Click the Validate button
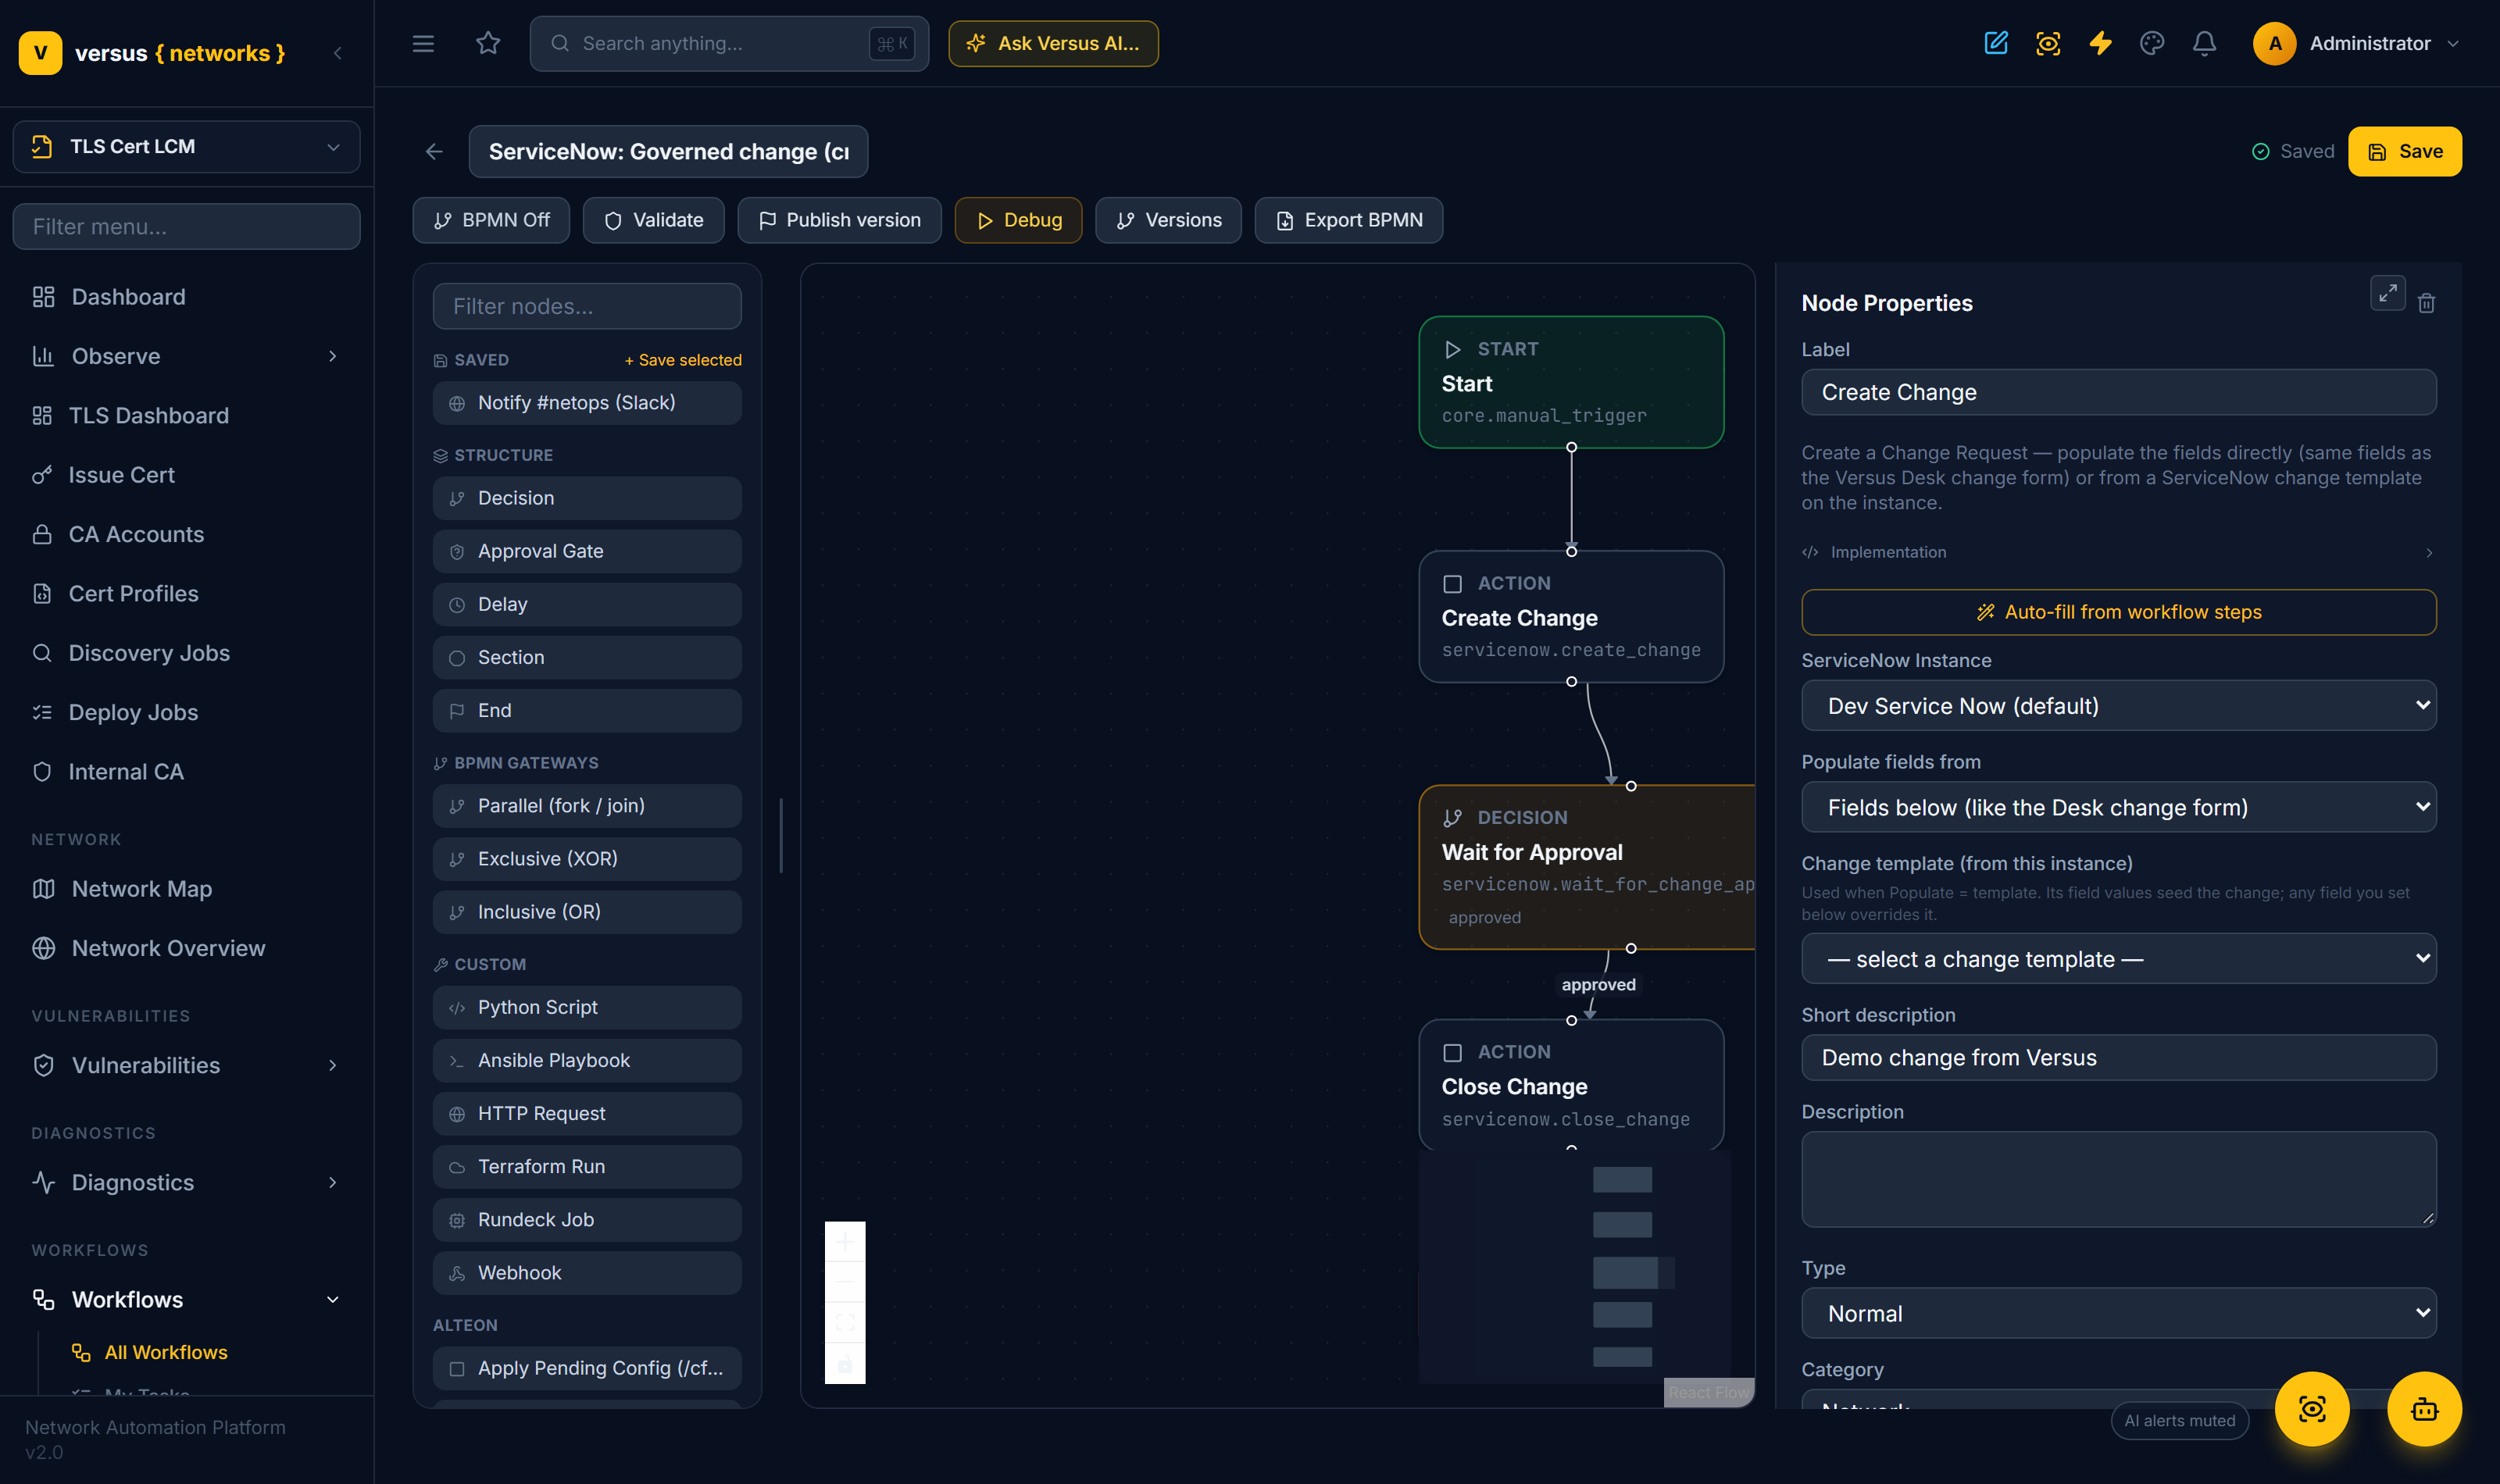The image size is (2500, 1484). click(653, 220)
